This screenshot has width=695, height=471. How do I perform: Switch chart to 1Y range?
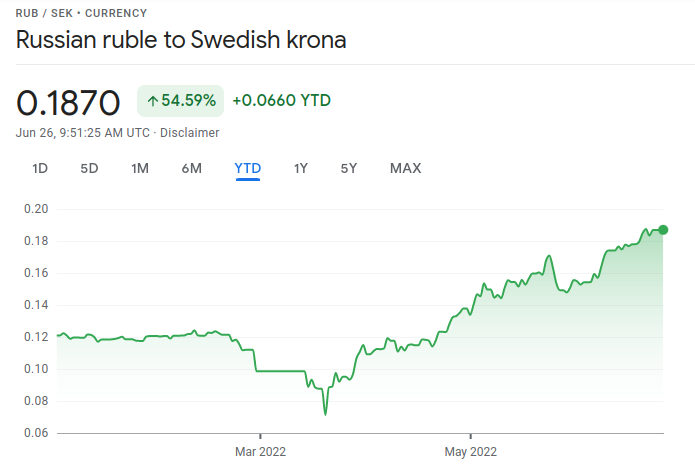pos(300,168)
